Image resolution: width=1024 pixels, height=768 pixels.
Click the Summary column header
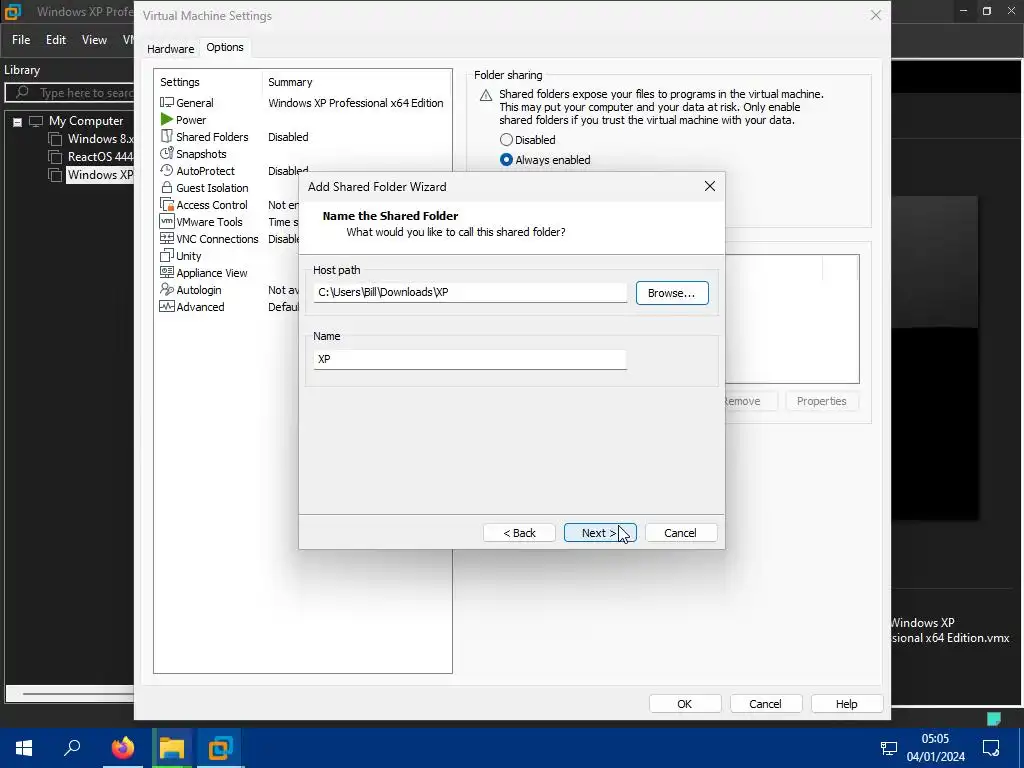pos(290,82)
